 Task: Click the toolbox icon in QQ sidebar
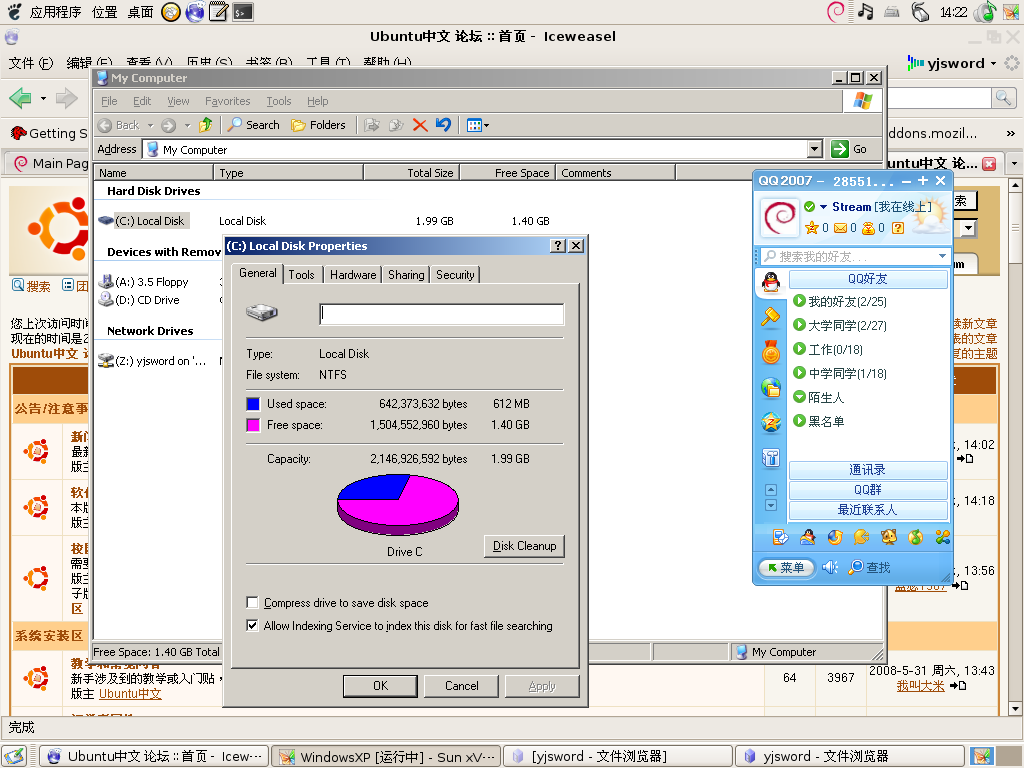(771, 458)
